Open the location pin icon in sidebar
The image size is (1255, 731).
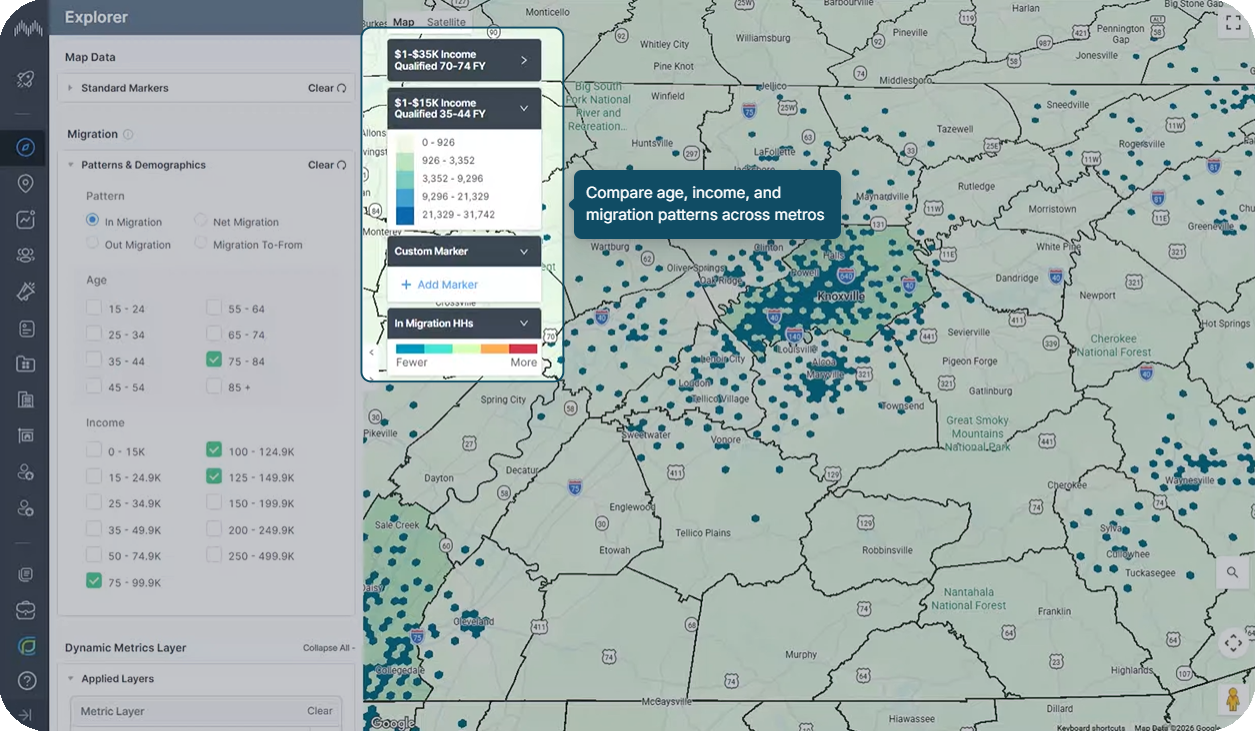point(26,184)
